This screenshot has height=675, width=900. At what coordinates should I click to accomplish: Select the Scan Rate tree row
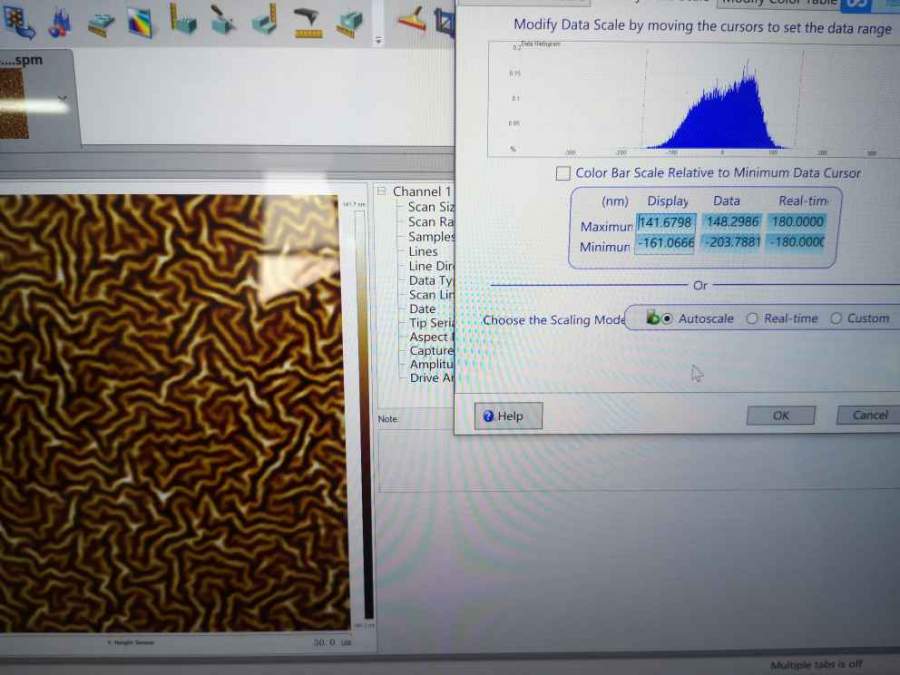point(430,222)
